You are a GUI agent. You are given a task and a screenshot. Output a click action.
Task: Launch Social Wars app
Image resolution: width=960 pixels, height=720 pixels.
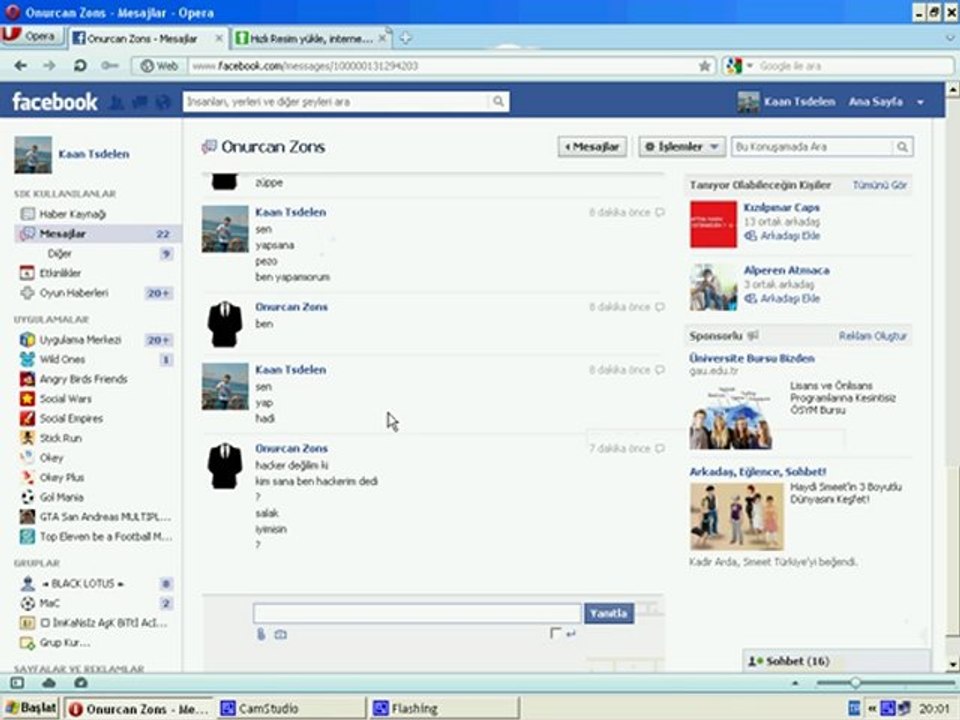[x=66, y=399]
